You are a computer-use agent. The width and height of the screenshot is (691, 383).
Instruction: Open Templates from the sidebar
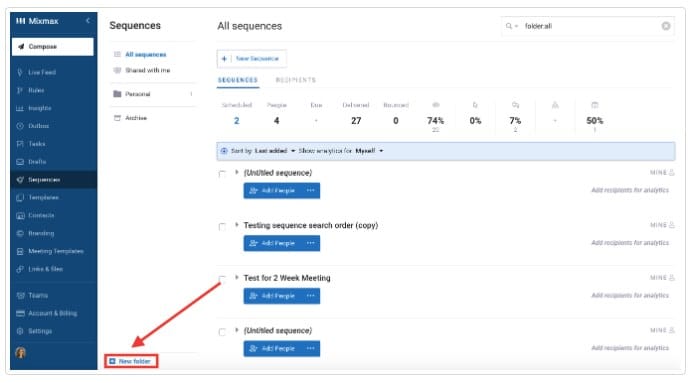43,197
